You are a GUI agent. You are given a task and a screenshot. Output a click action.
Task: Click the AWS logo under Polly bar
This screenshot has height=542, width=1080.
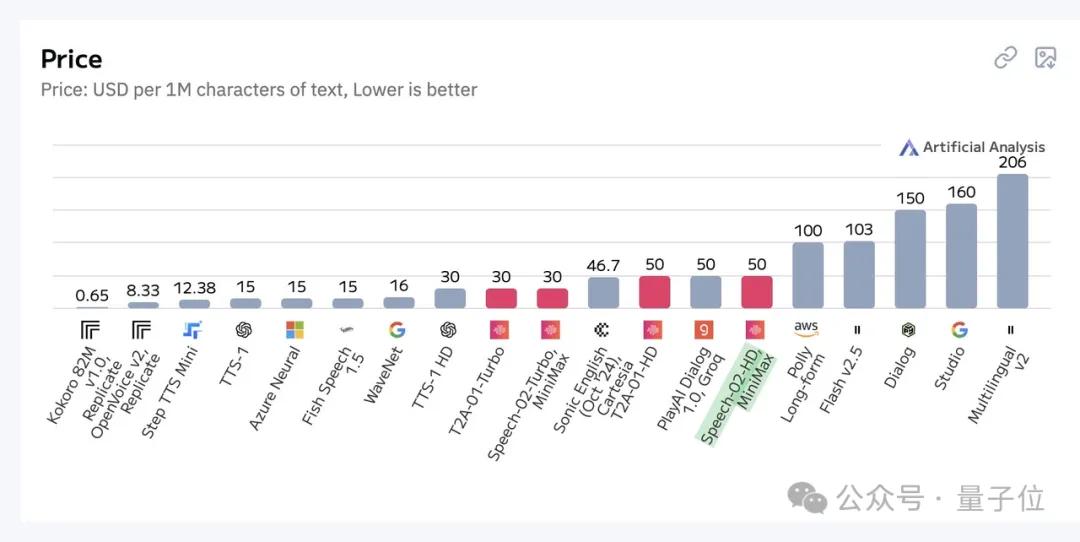(x=807, y=330)
